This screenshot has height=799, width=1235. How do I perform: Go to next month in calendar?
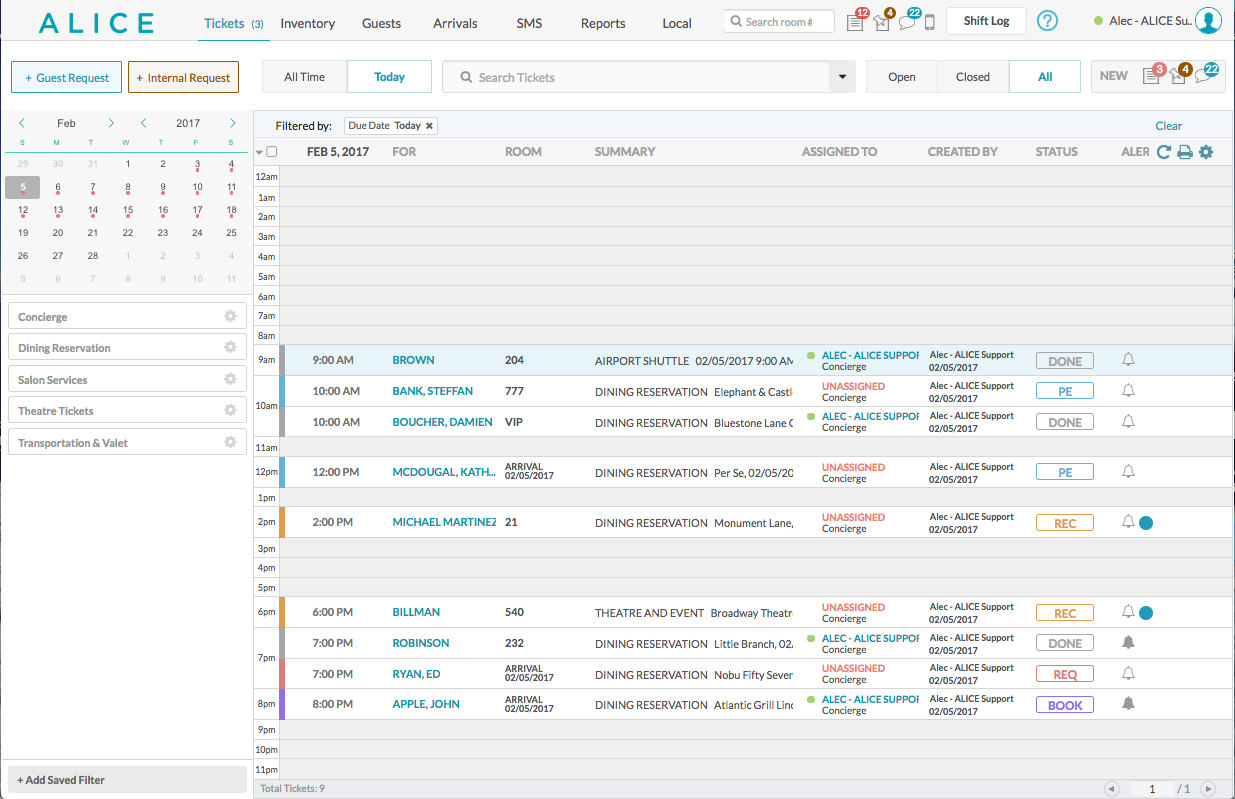[x=111, y=123]
